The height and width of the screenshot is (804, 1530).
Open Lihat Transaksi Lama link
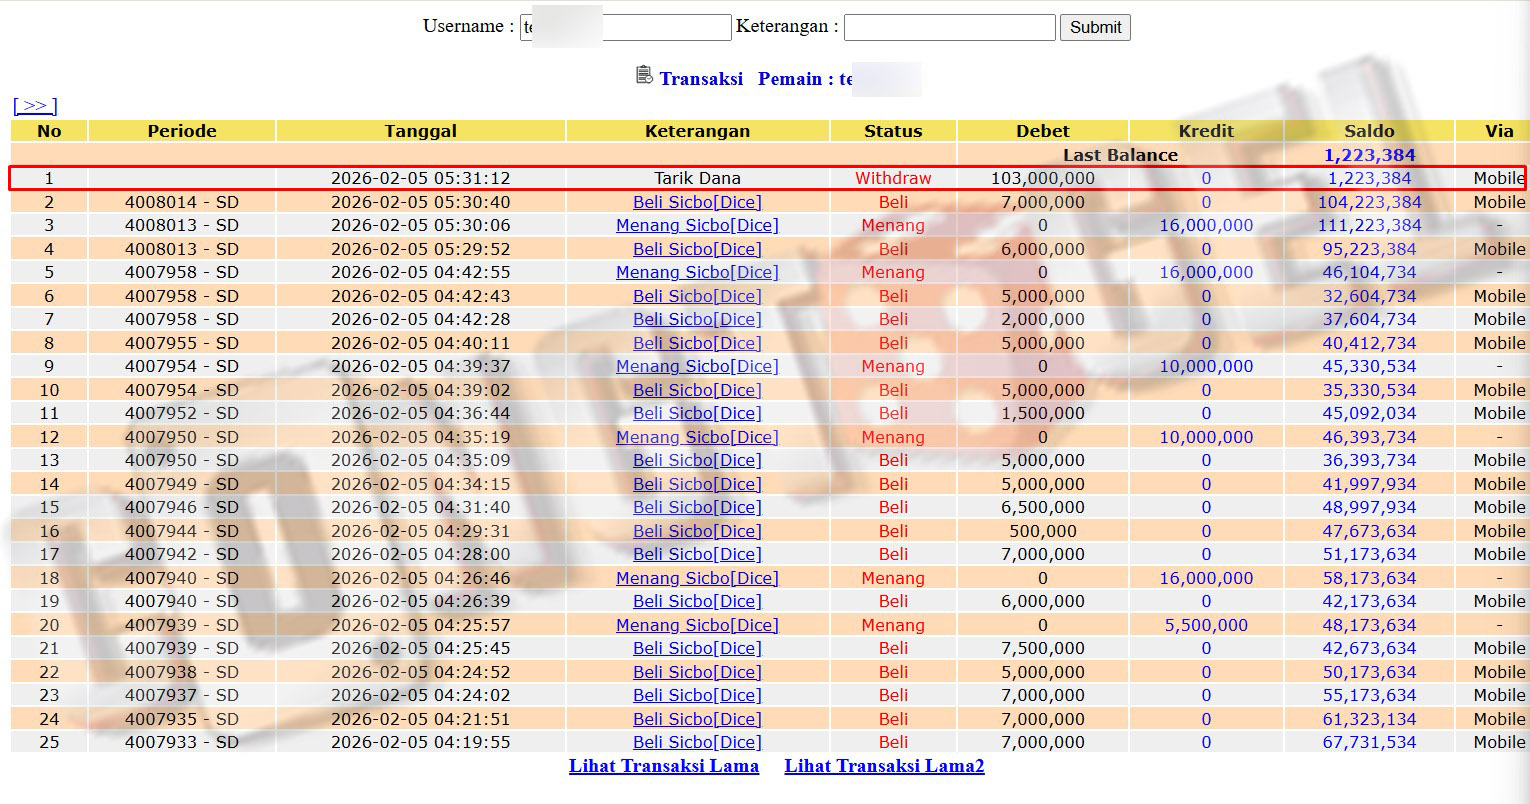663,766
